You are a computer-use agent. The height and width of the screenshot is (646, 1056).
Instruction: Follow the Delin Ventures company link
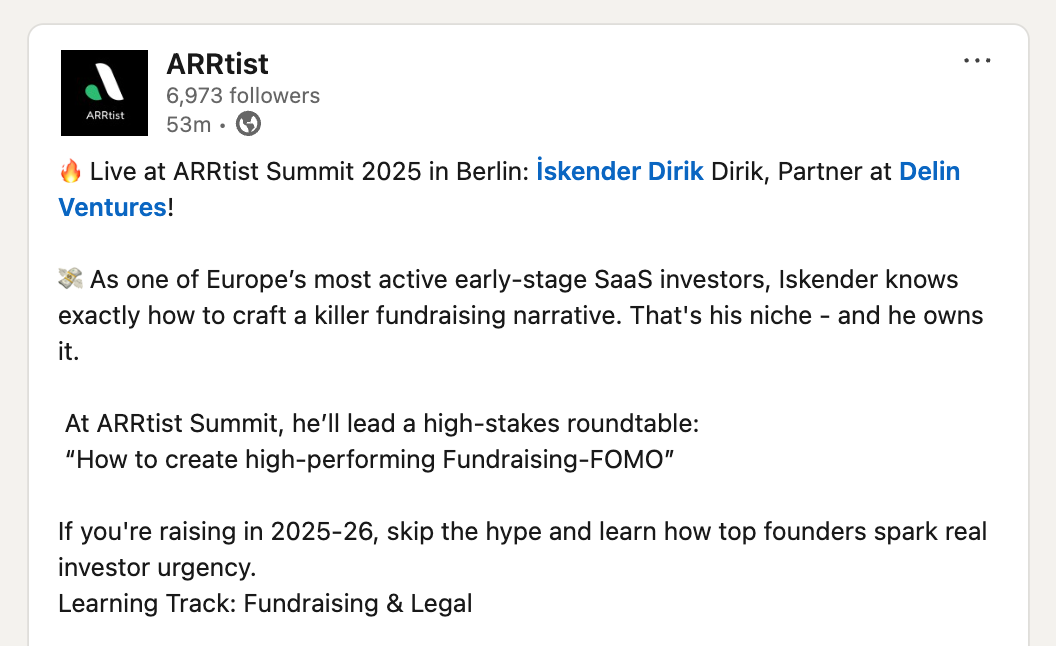[509, 189]
